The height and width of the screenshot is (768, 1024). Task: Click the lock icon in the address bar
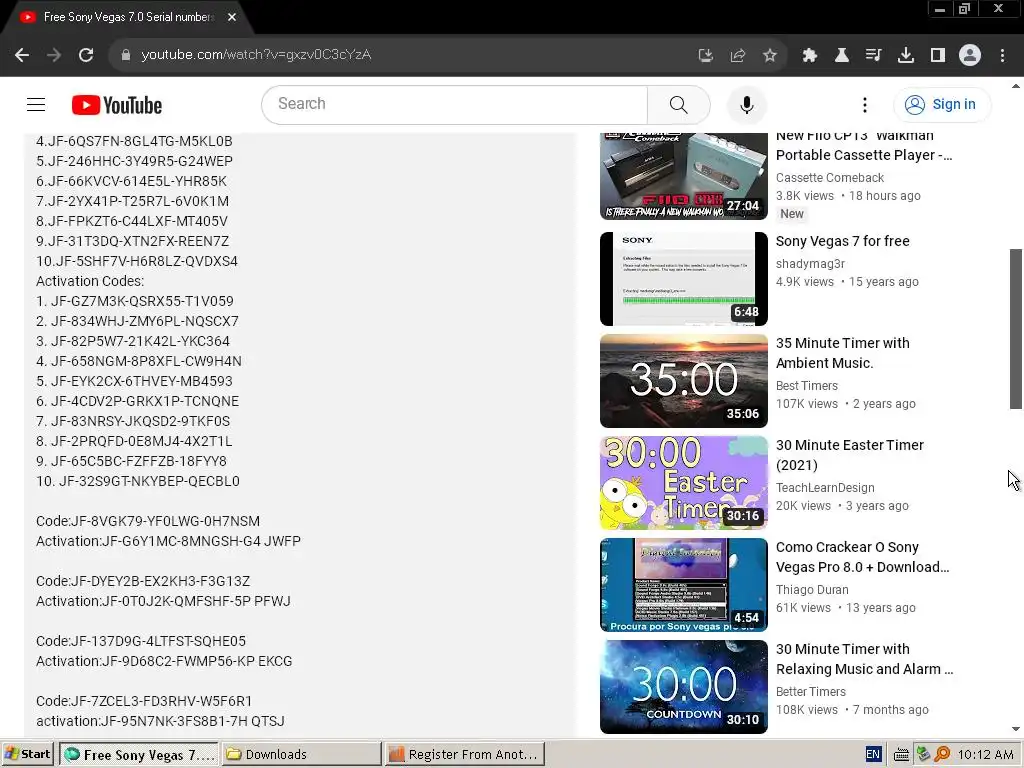126,55
